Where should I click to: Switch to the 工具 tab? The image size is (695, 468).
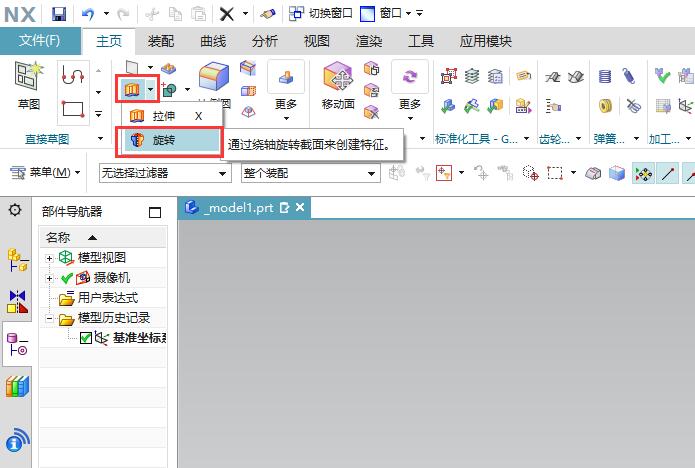click(421, 41)
